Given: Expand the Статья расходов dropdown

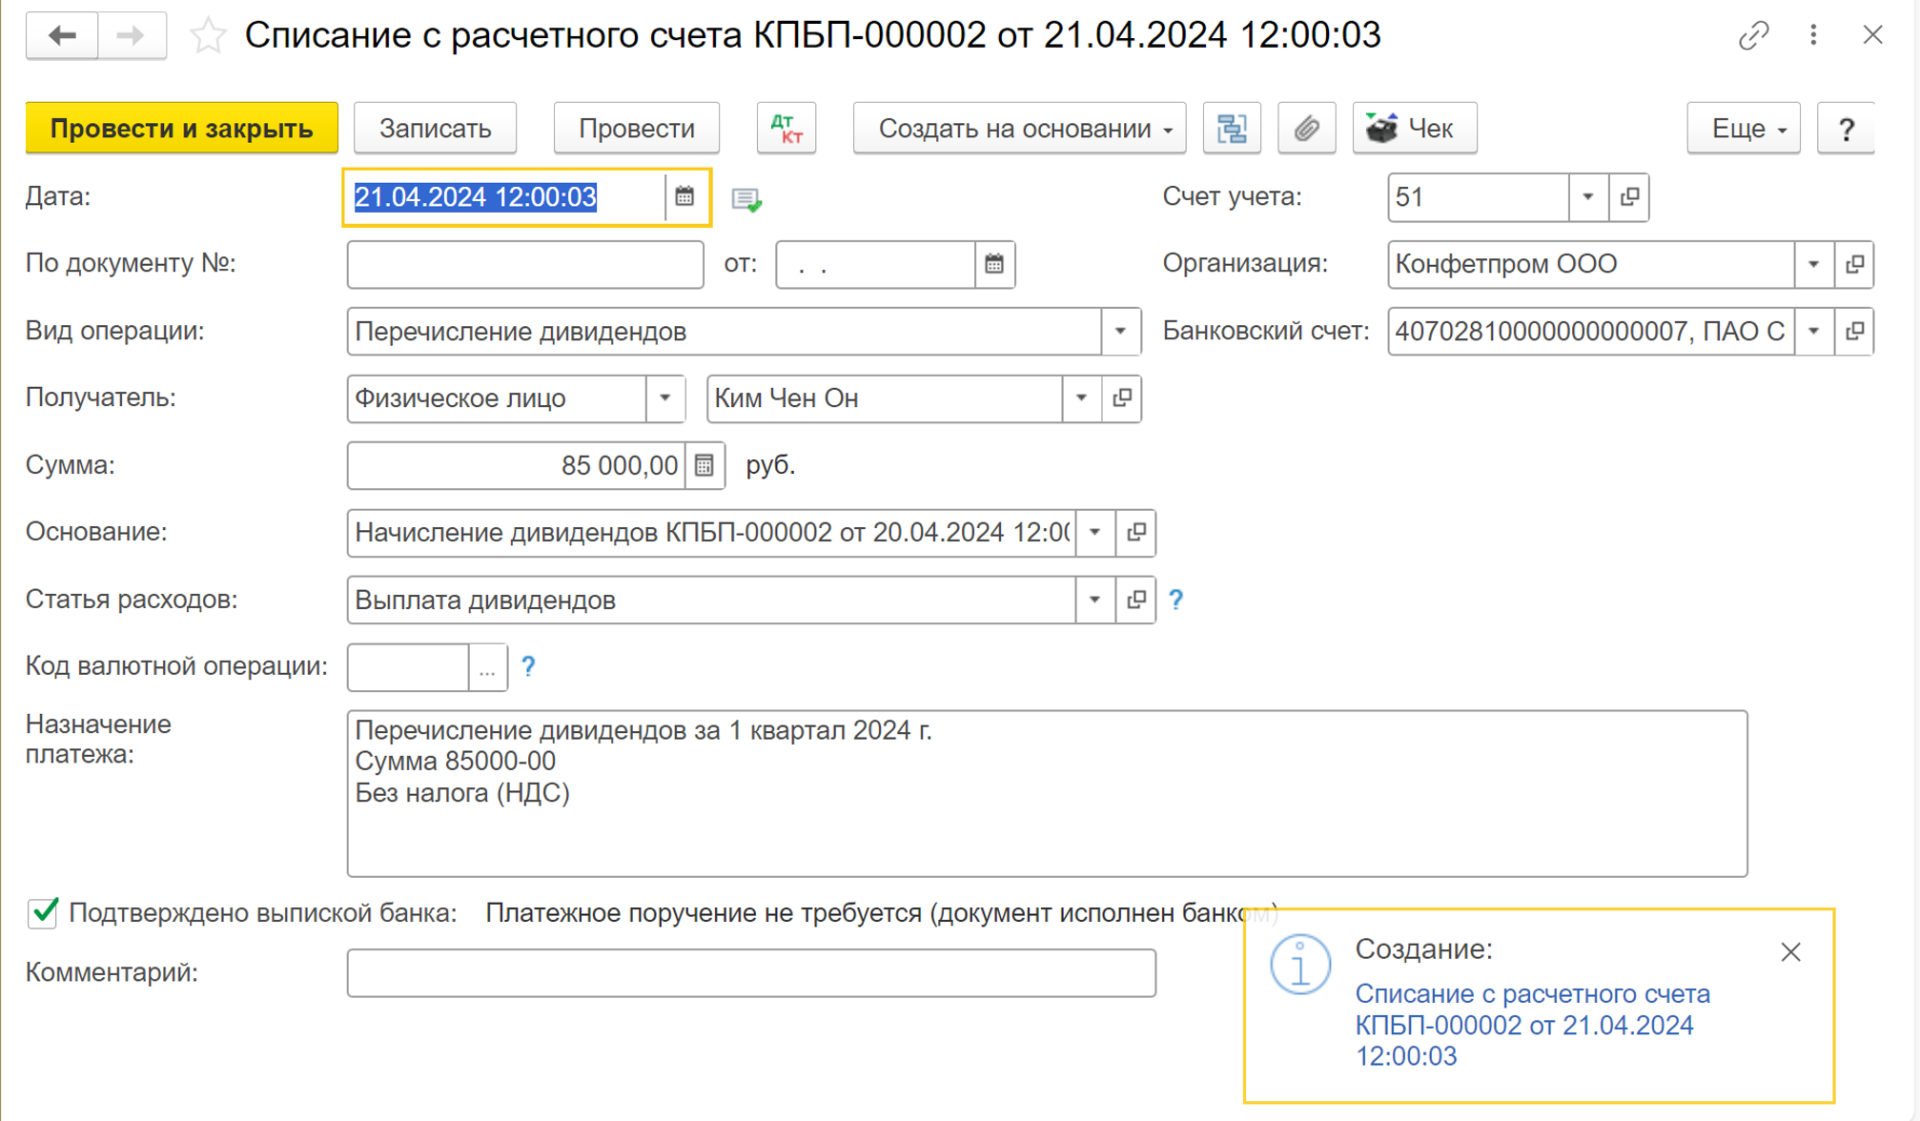Looking at the screenshot, I should 1095,600.
